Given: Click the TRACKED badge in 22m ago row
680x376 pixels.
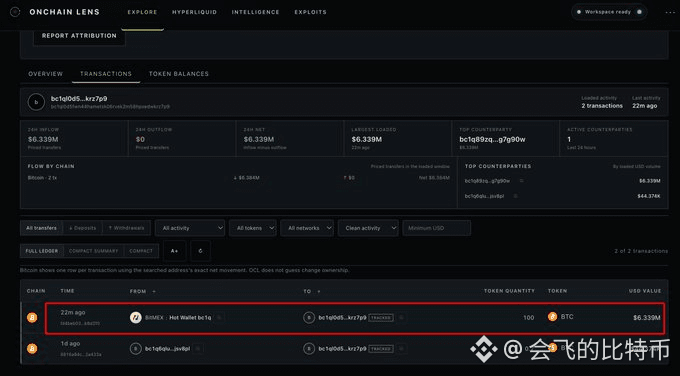Looking at the screenshot, I should pos(381,317).
